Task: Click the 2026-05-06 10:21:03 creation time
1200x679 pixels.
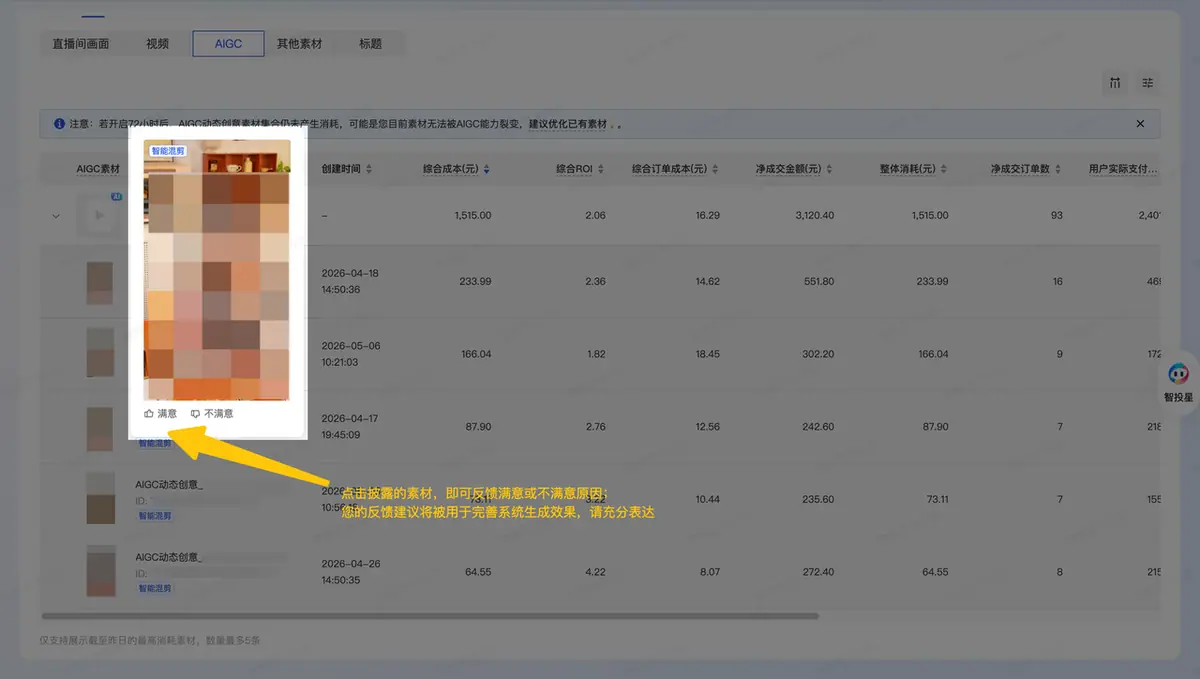Action: 349,354
